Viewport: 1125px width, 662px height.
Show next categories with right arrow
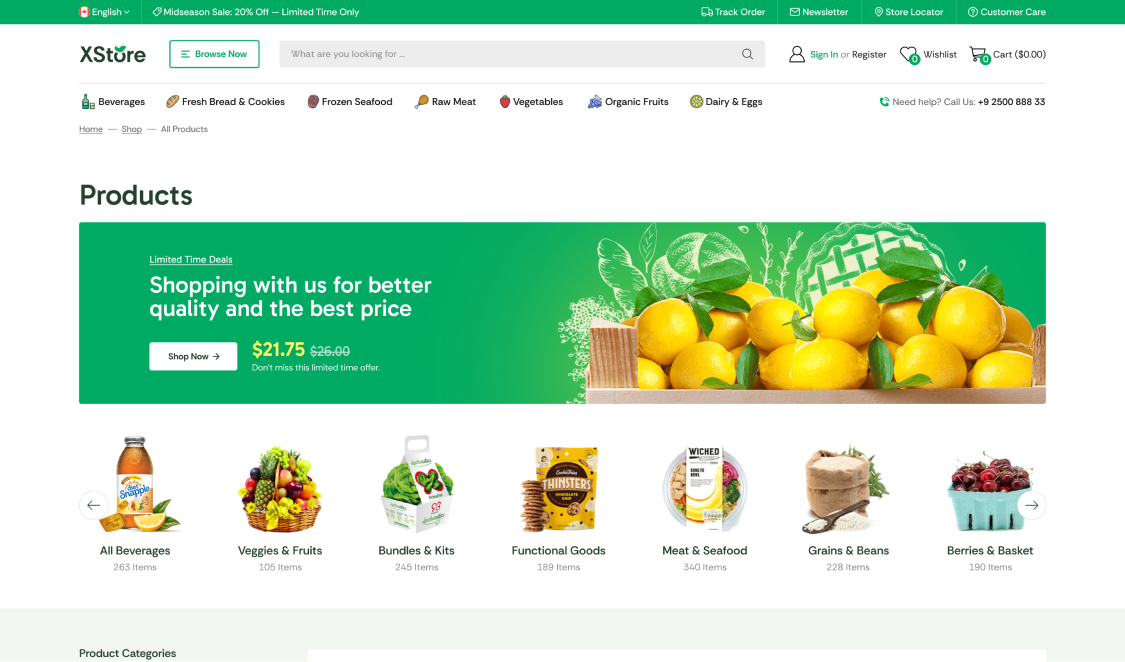coord(1031,505)
